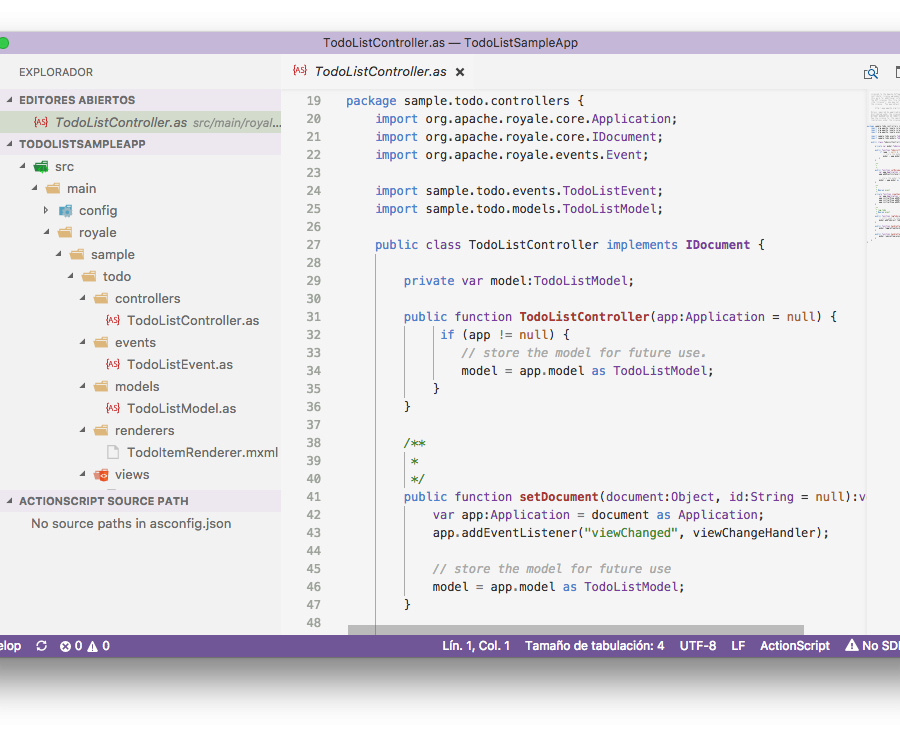Select TodoListController.as under open editors

(120, 122)
